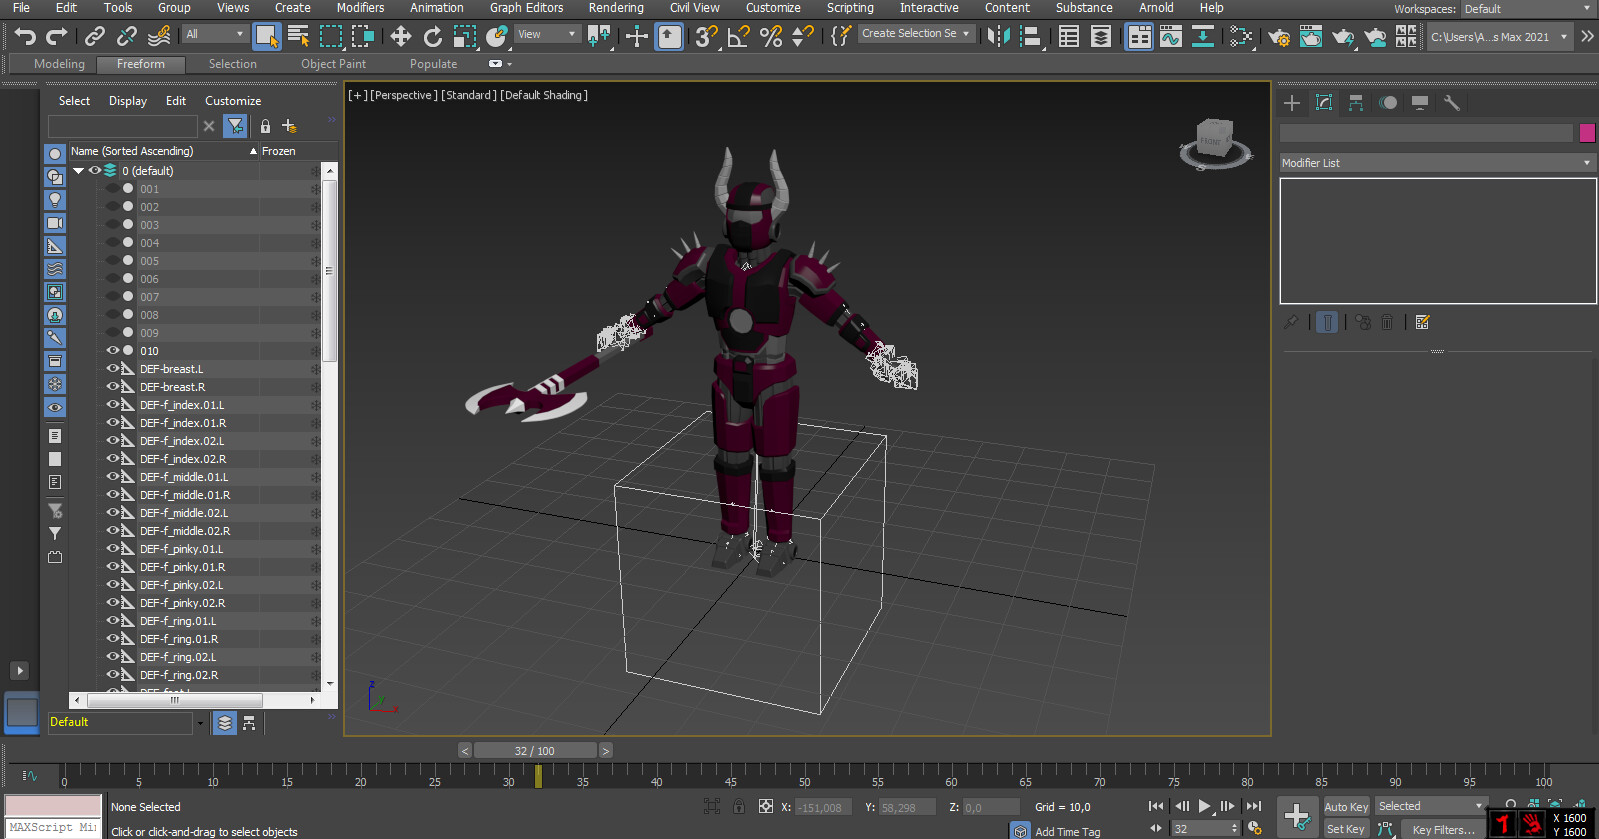Show object 009 with its visibility toggle

[x=112, y=333]
